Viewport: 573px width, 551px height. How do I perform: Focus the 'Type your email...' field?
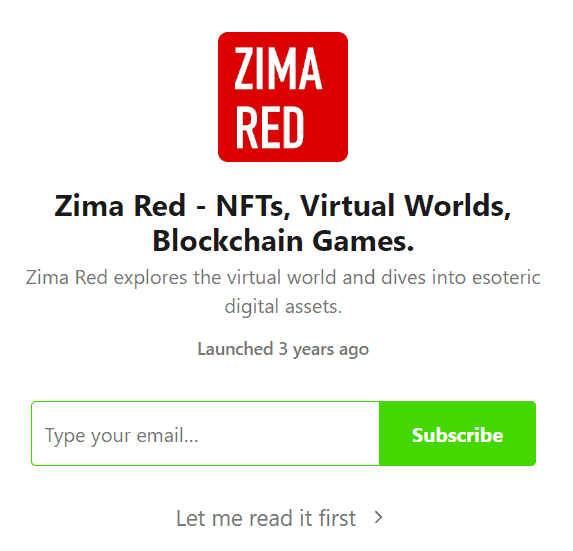coord(205,434)
